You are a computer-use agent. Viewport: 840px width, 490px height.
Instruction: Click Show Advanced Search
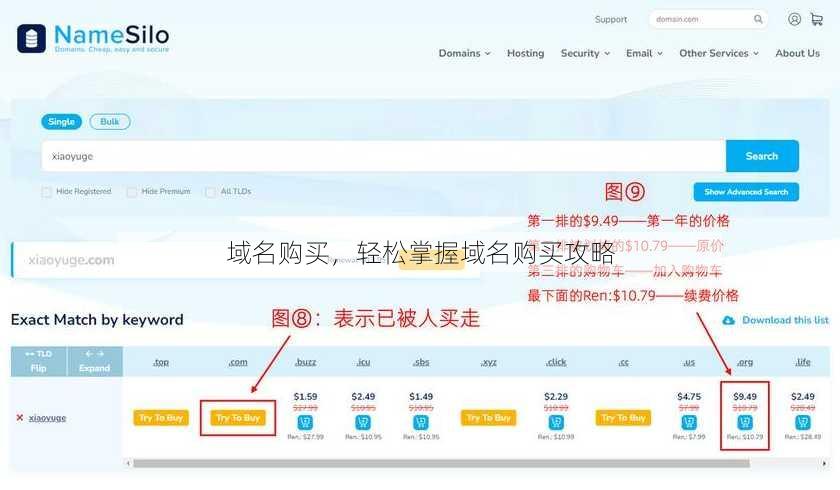746,192
